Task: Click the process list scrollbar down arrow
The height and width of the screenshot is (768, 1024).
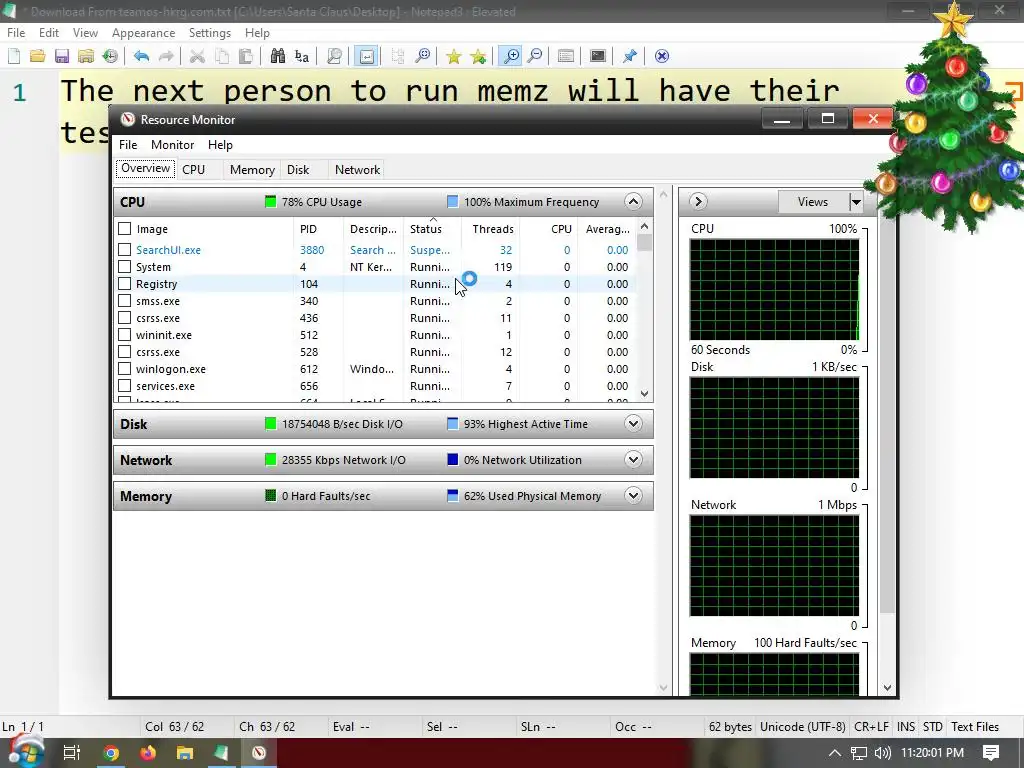Action: 645,393
